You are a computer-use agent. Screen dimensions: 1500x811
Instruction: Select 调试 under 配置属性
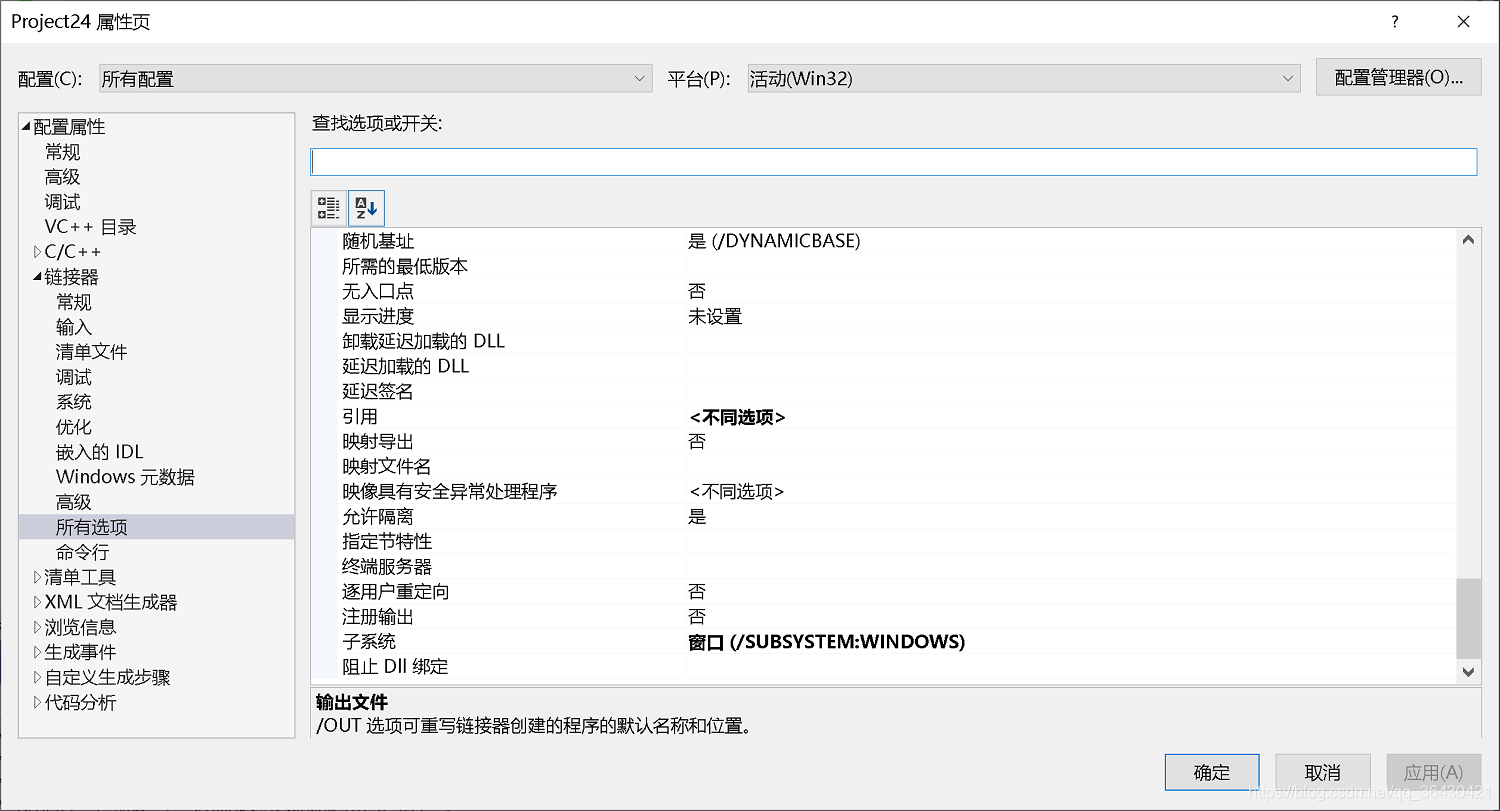[x=62, y=202]
